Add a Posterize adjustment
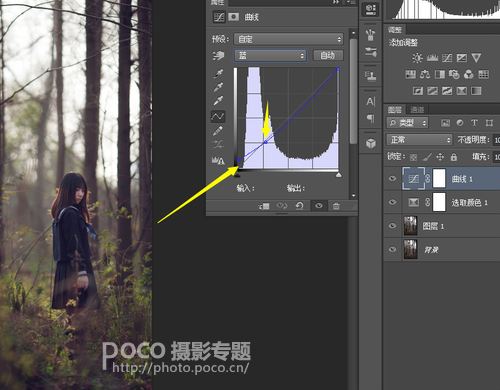 [432, 90]
